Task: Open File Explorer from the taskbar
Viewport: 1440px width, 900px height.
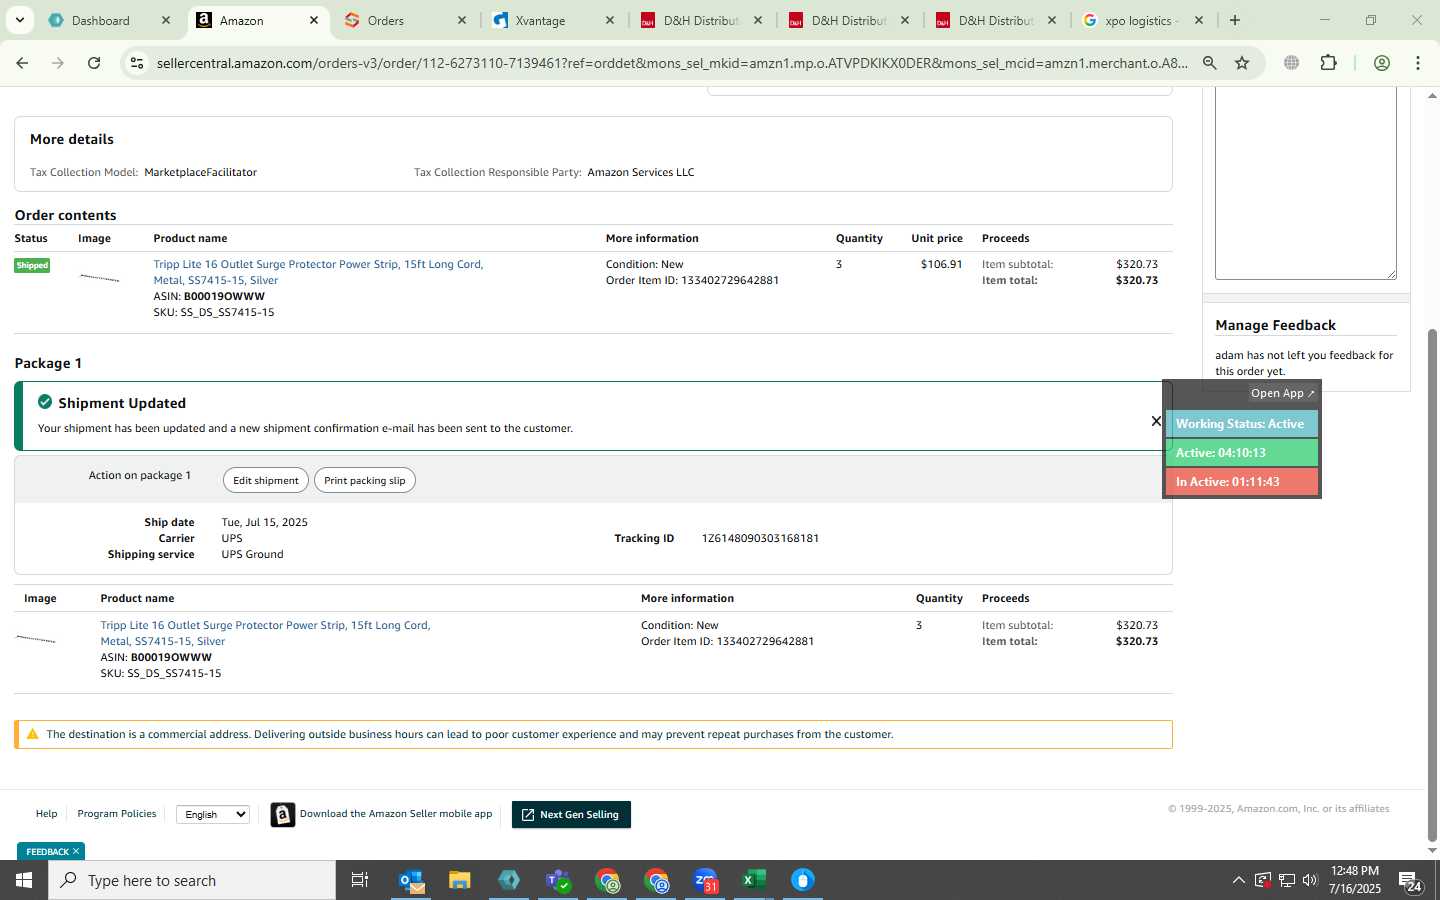Action: [460, 880]
